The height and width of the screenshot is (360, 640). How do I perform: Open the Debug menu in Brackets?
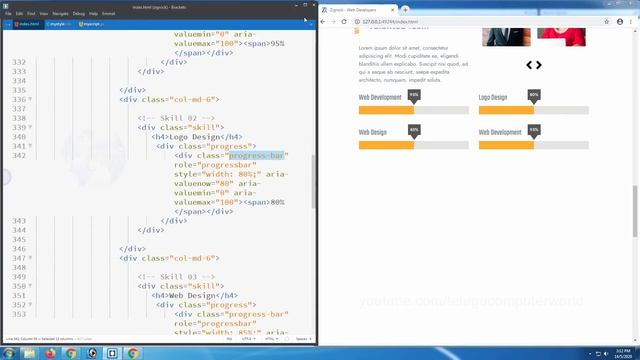[x=79, y=13]
